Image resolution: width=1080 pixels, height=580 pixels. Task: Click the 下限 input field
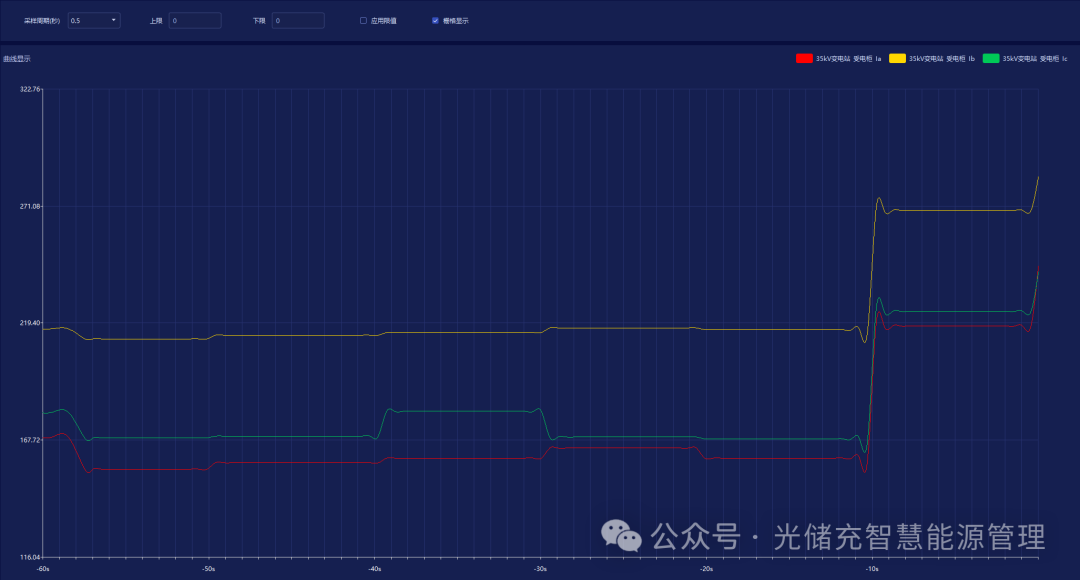(x=298, y=21)
